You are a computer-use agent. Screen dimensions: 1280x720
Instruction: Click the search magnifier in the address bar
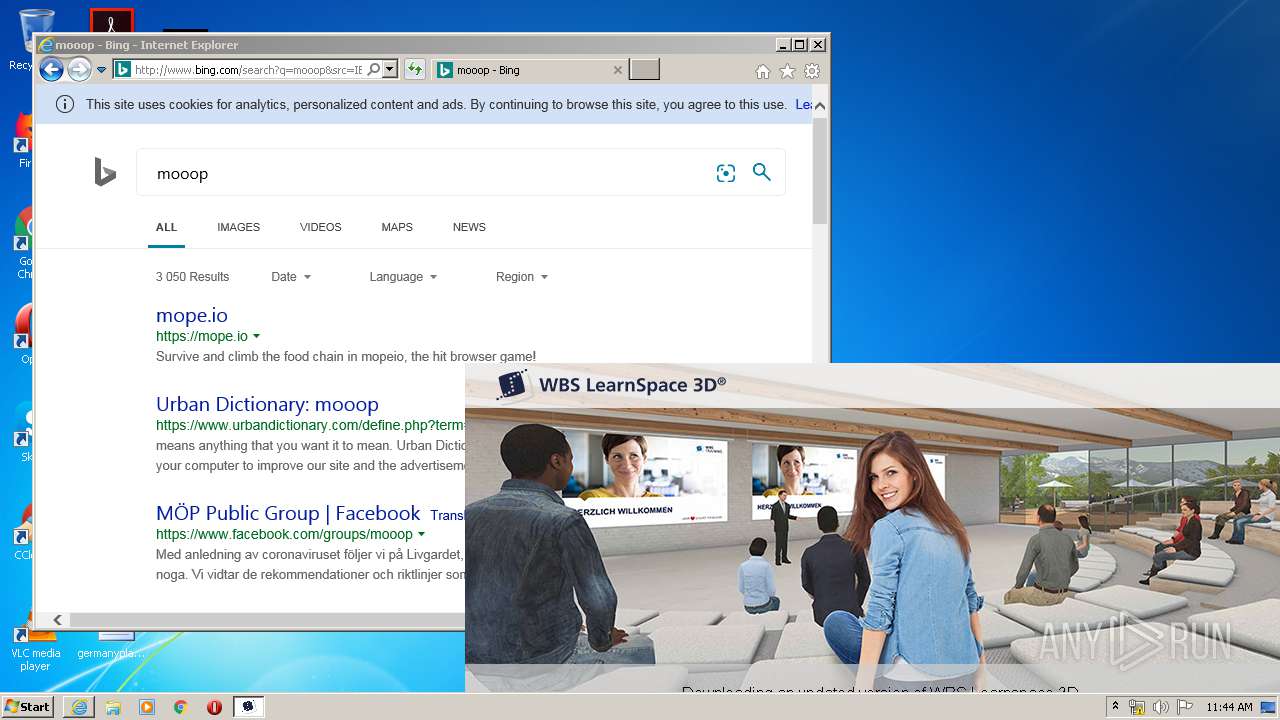pos(373,70)
